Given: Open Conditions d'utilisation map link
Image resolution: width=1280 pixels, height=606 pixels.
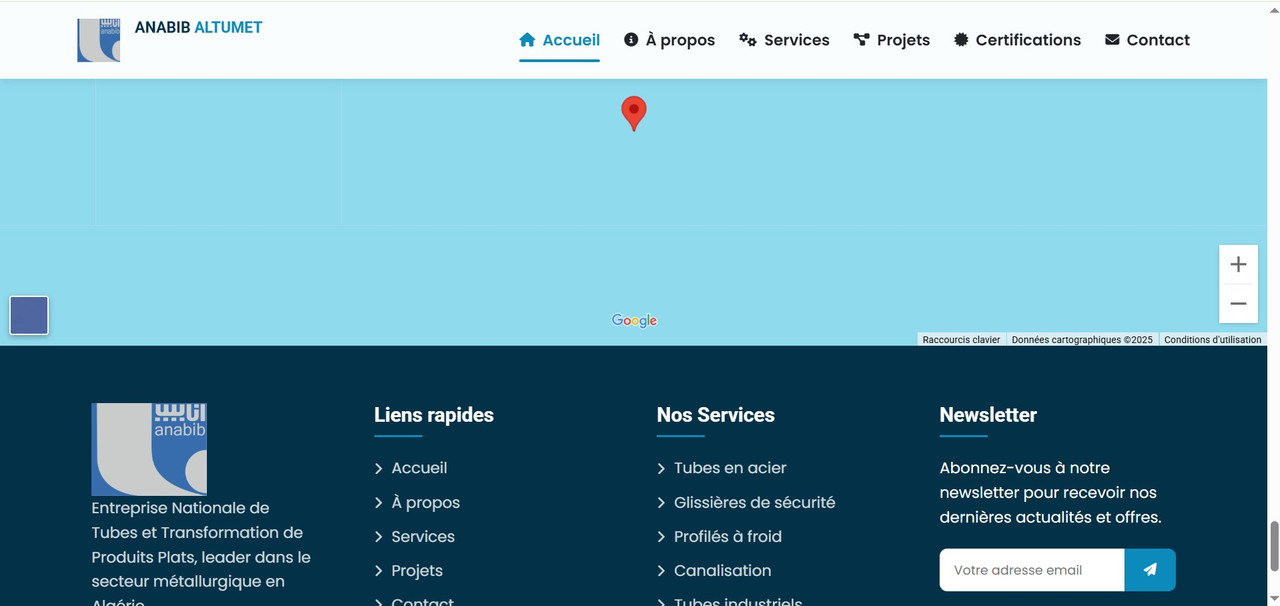Looking at the screenshot, I should click(1213, 340).
